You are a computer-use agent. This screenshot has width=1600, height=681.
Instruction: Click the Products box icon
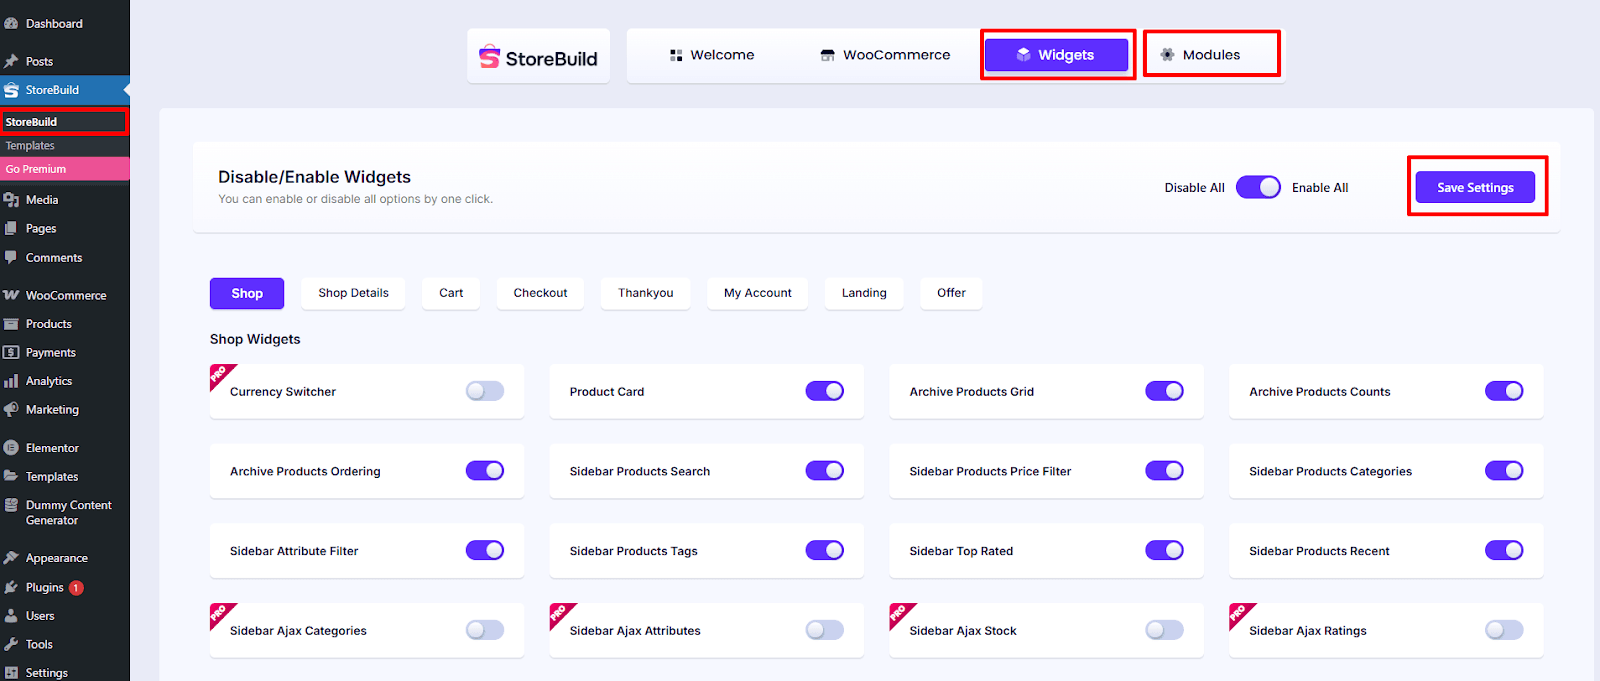pyautogui.click(x=11, y=324)
